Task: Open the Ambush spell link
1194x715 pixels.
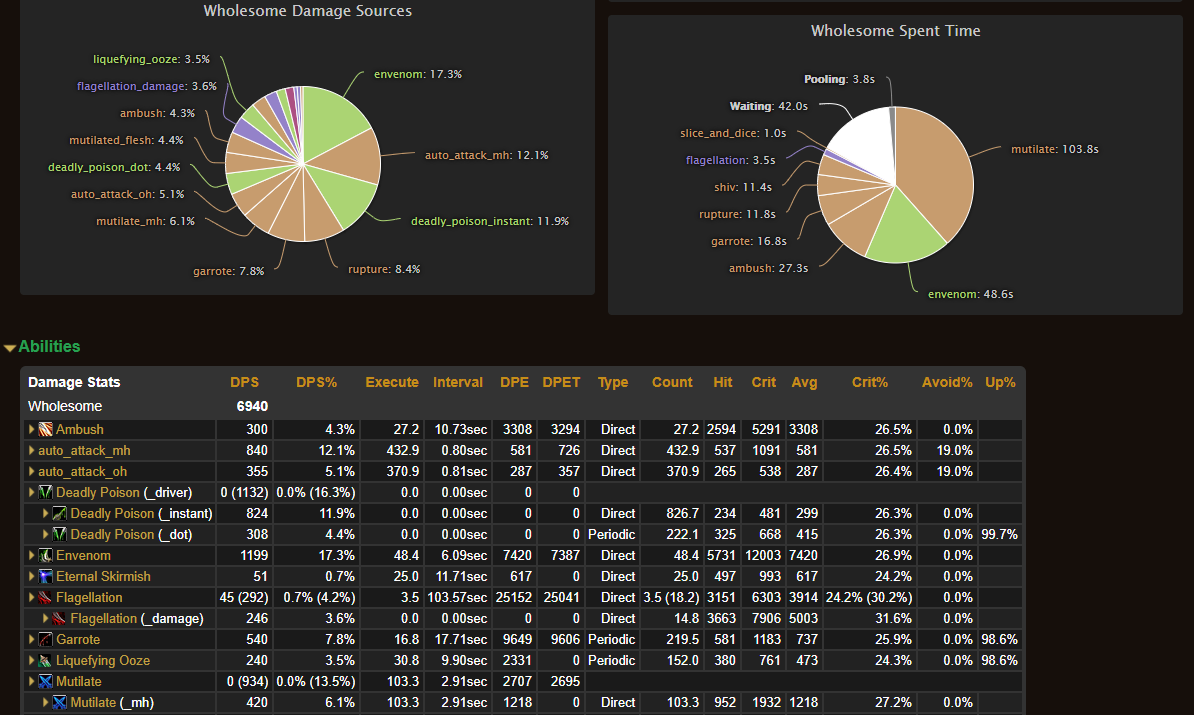Action: 79,429
